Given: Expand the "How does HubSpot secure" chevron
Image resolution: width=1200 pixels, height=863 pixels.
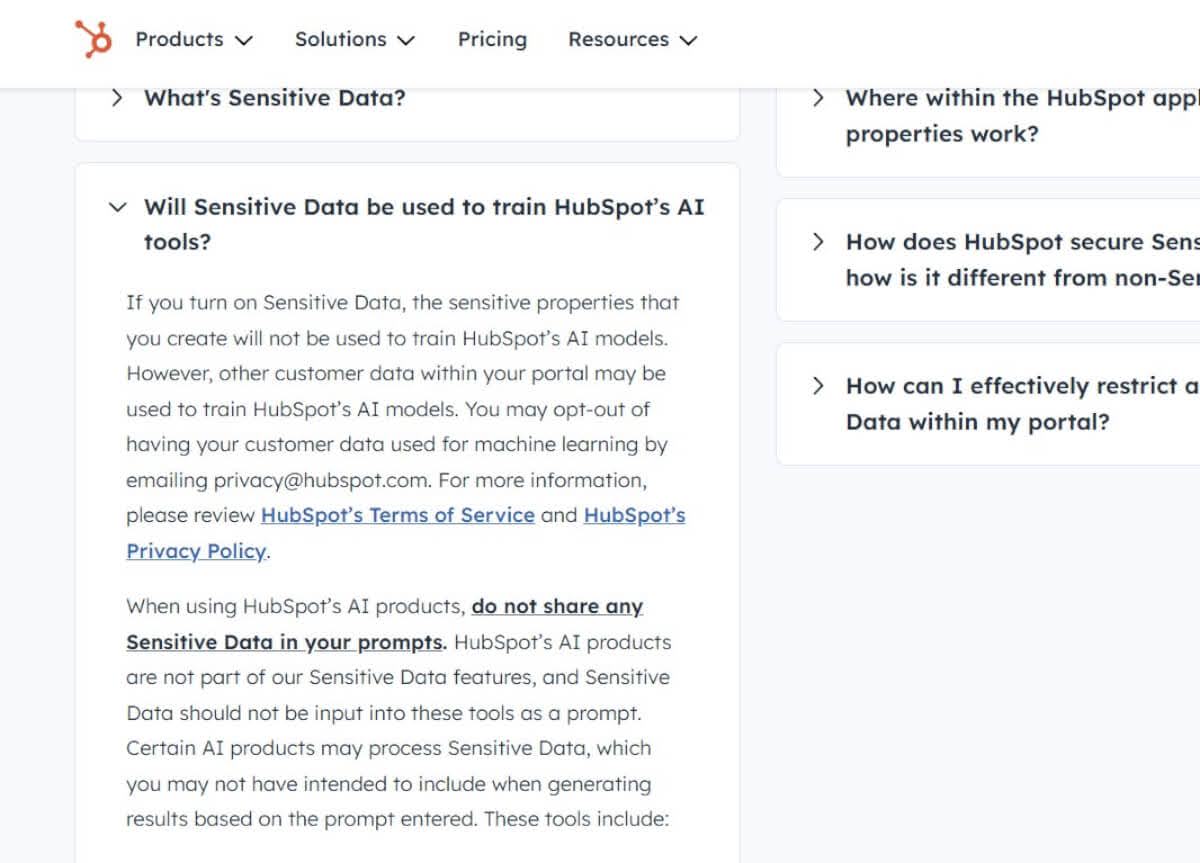Looking at the screenshot, I should [819, 242].
